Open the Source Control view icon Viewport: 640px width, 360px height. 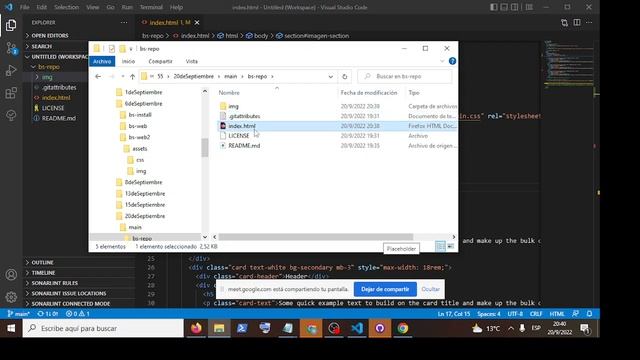11,48
